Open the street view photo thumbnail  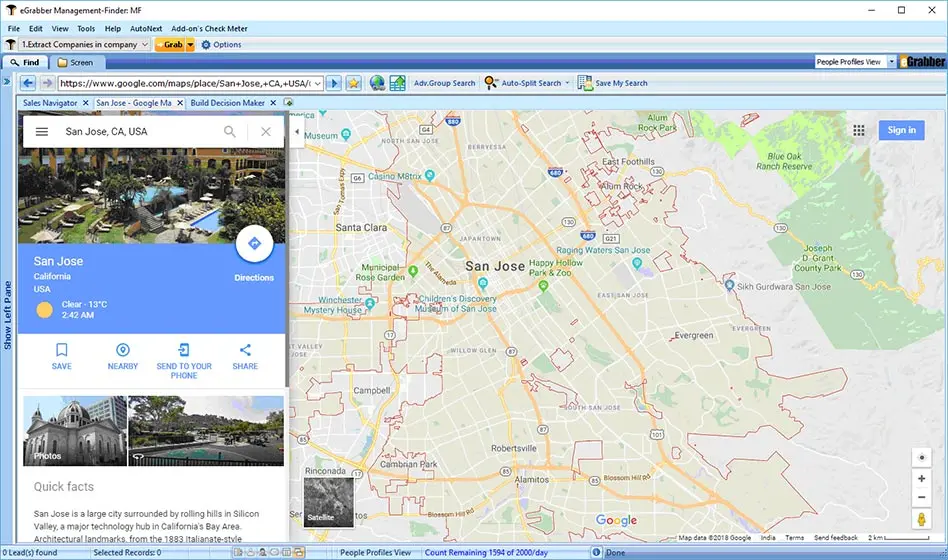206,431
